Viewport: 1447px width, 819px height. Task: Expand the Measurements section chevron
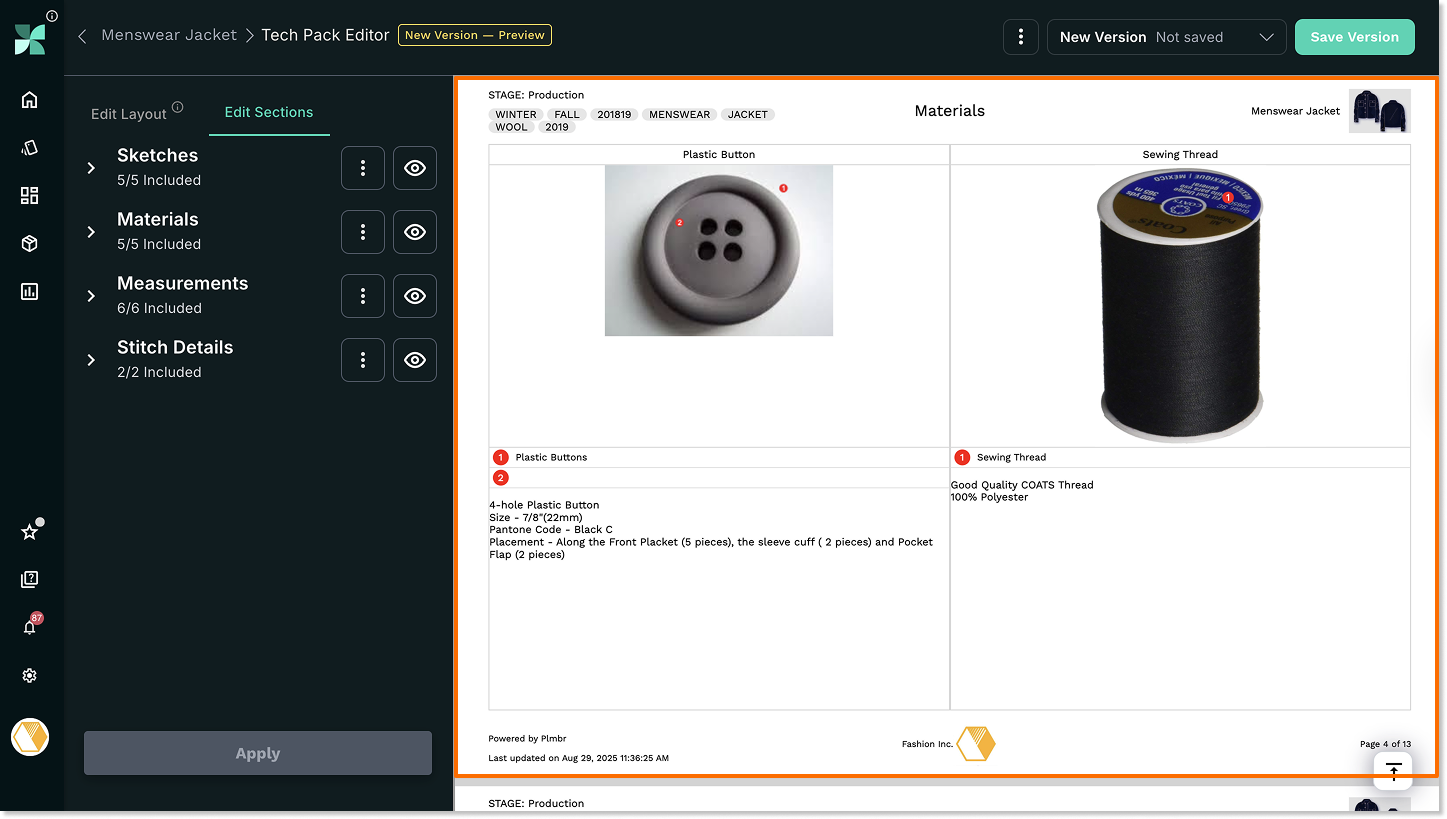(91, 296)
